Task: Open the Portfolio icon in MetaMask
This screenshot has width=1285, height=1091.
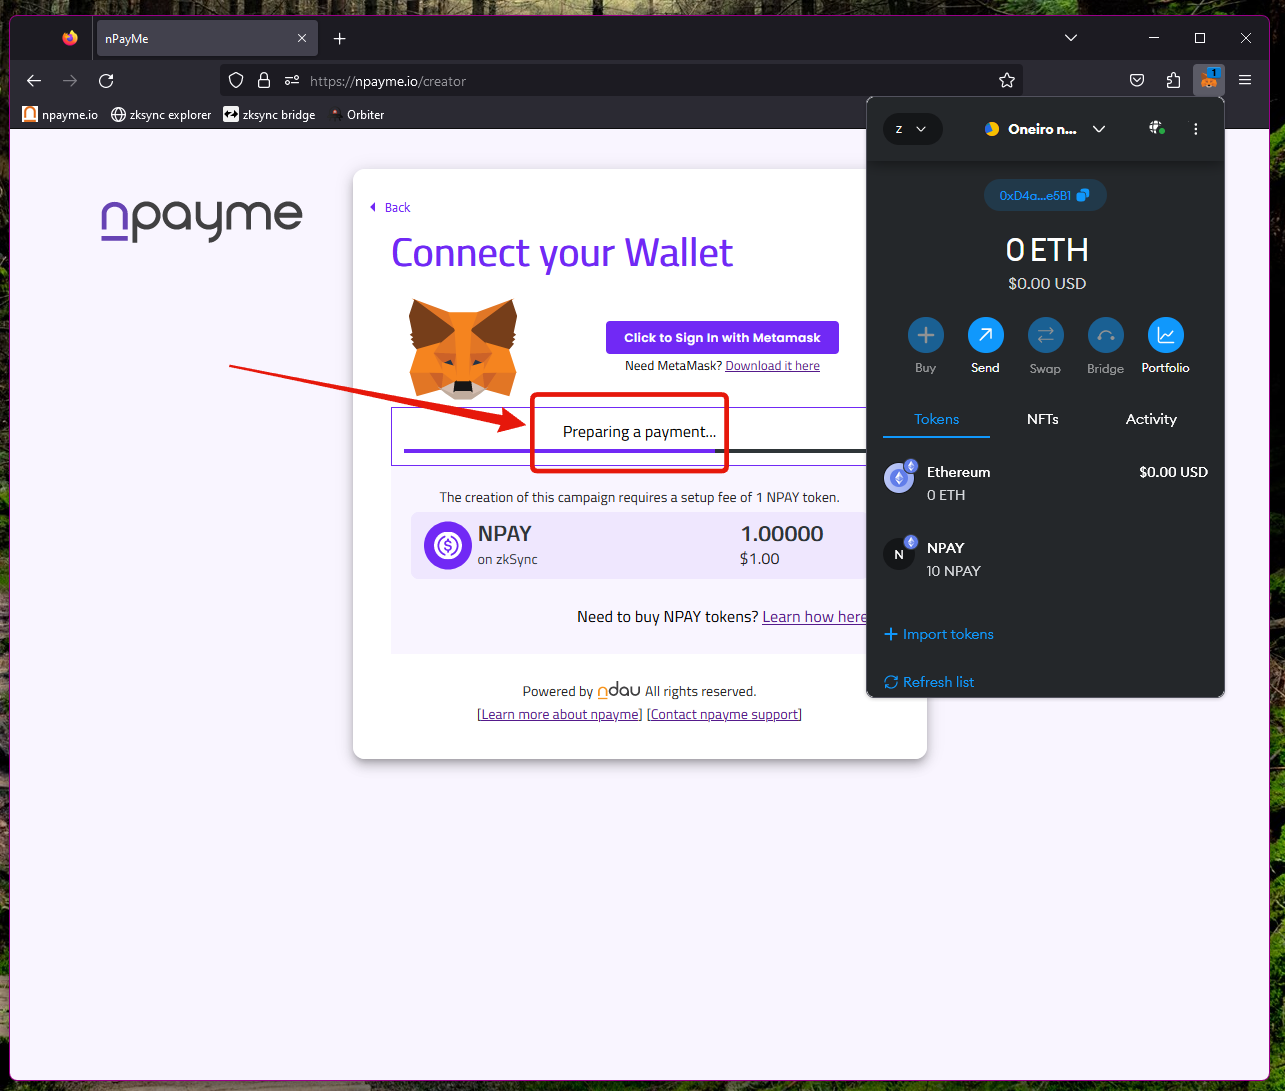Action: [x=1166, y=335]
